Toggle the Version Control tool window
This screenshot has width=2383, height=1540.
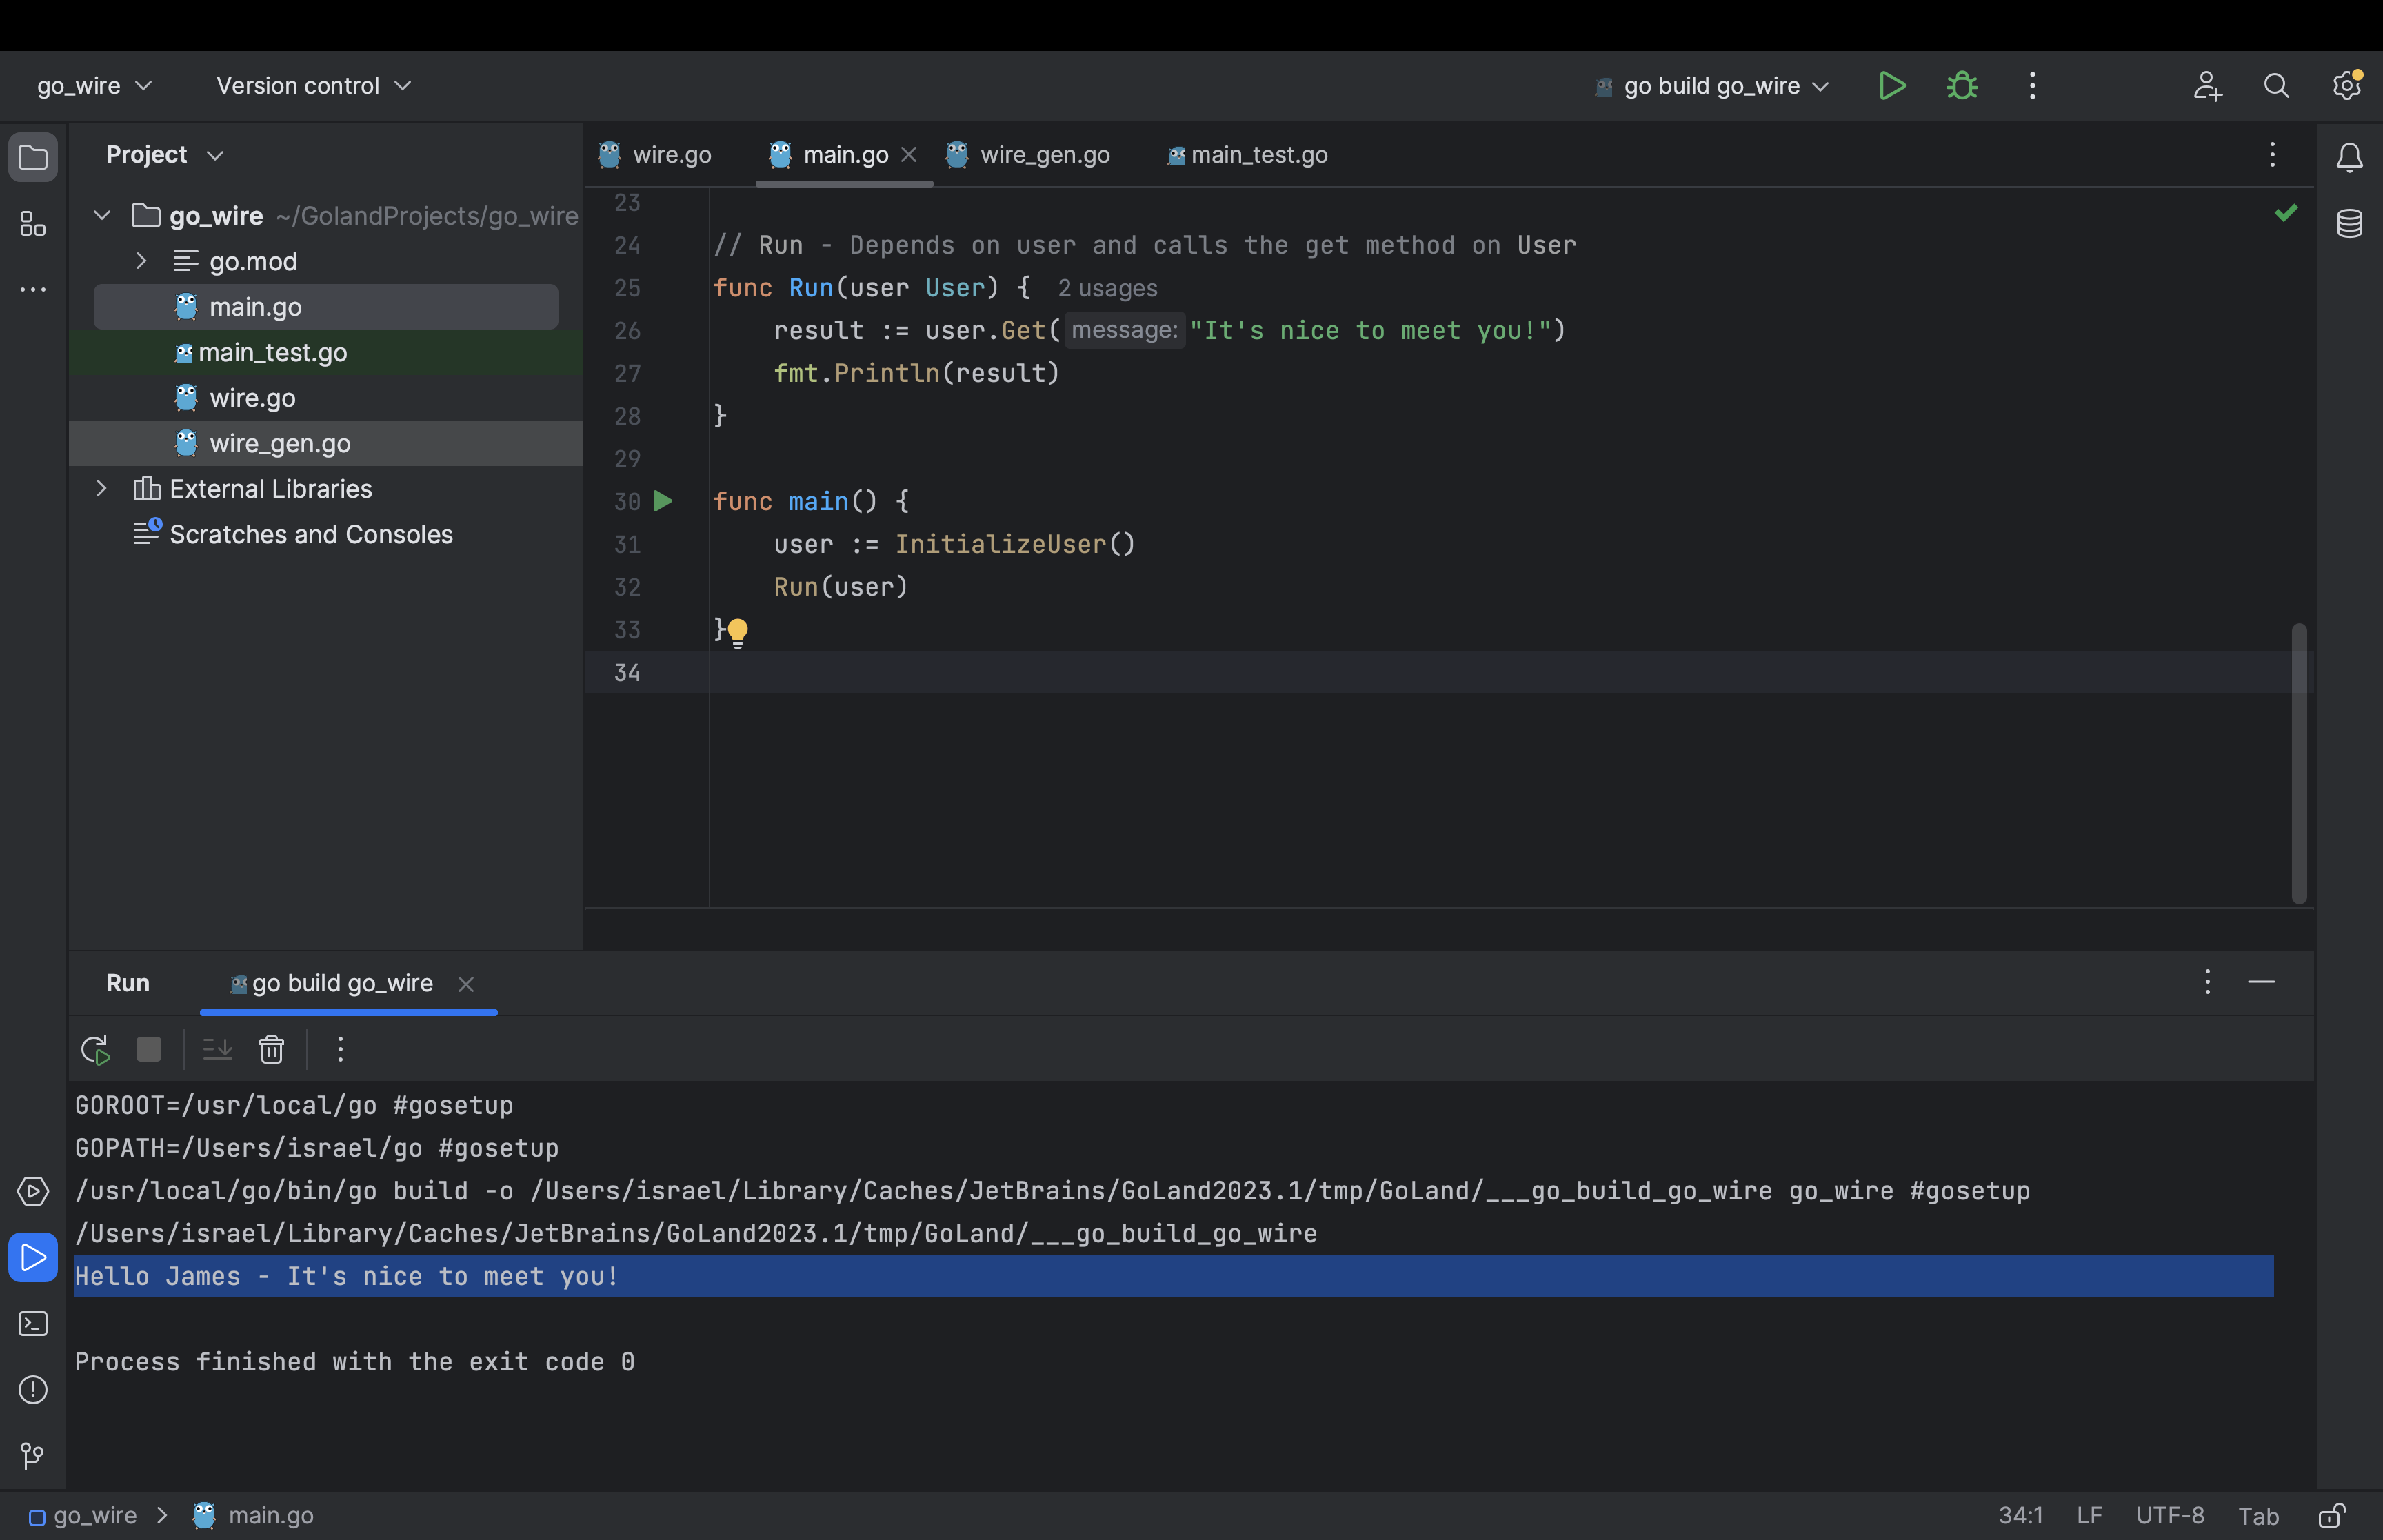[30, 1456]
